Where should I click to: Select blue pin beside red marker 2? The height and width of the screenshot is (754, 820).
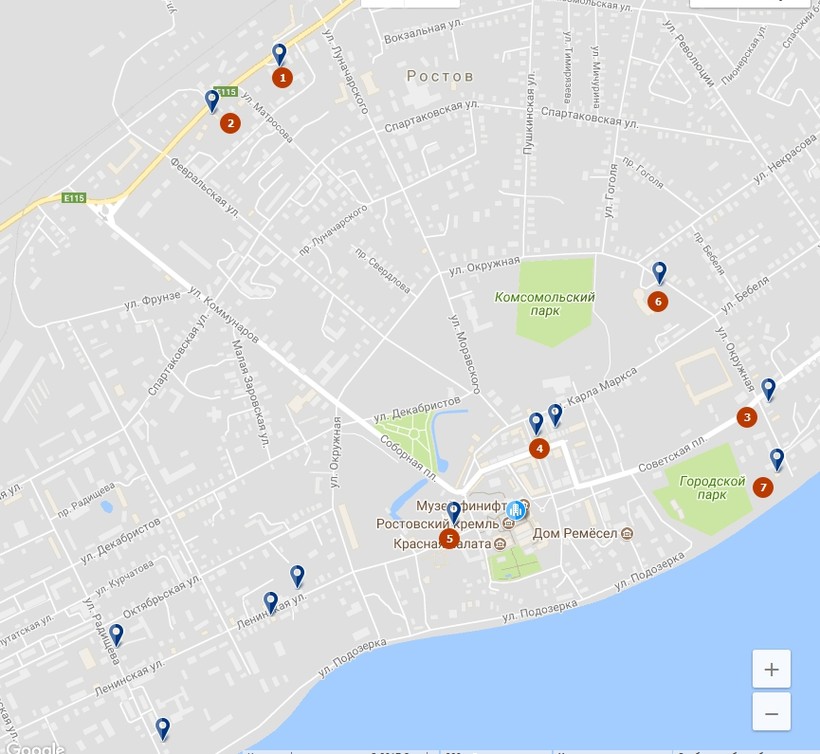click(x=211, y=100)
